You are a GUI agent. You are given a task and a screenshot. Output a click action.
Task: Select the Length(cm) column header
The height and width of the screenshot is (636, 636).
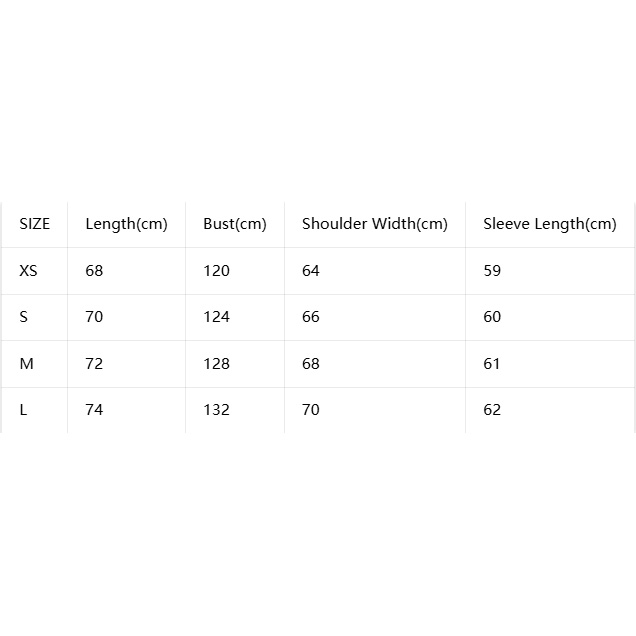point(126,224)
